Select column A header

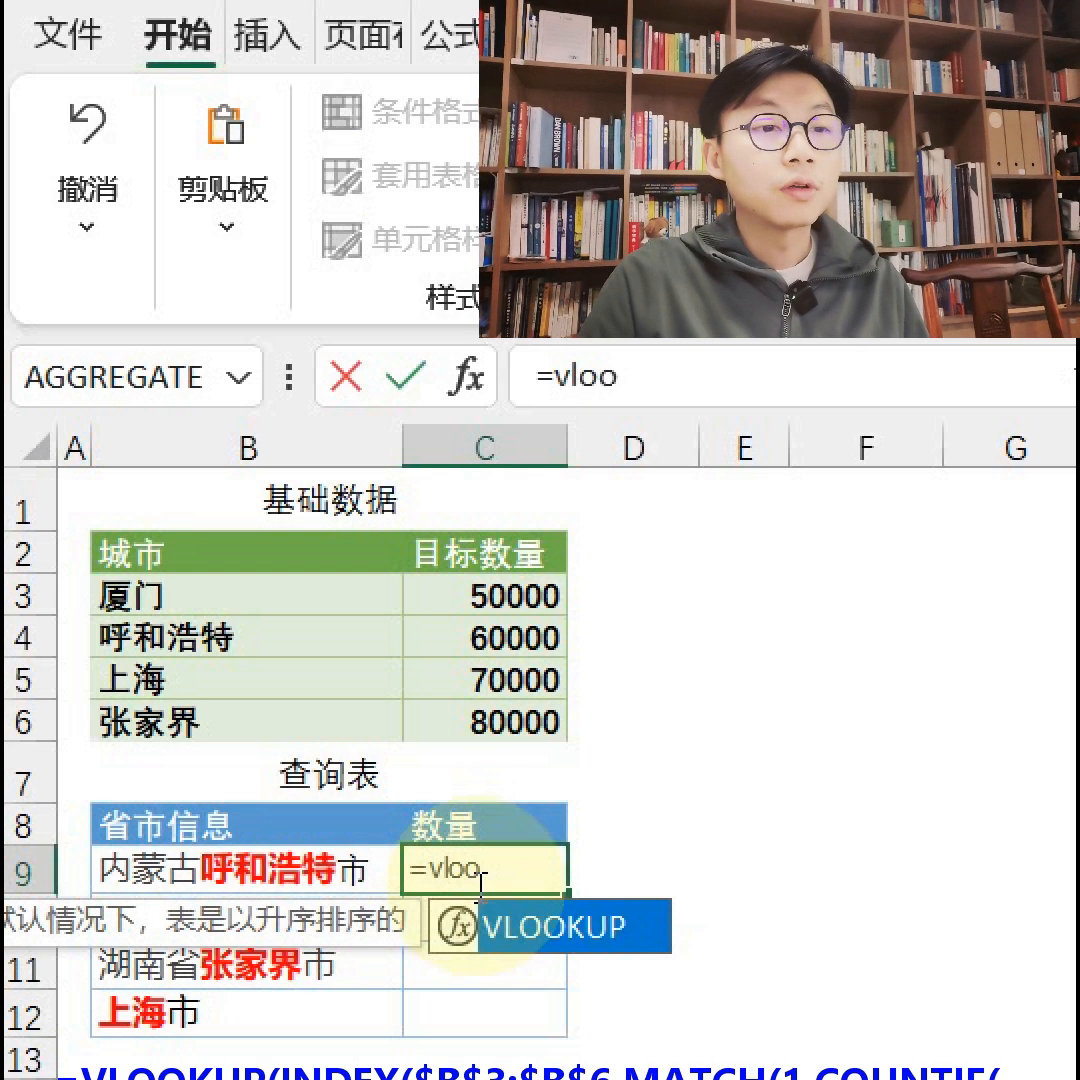(74, 448)
